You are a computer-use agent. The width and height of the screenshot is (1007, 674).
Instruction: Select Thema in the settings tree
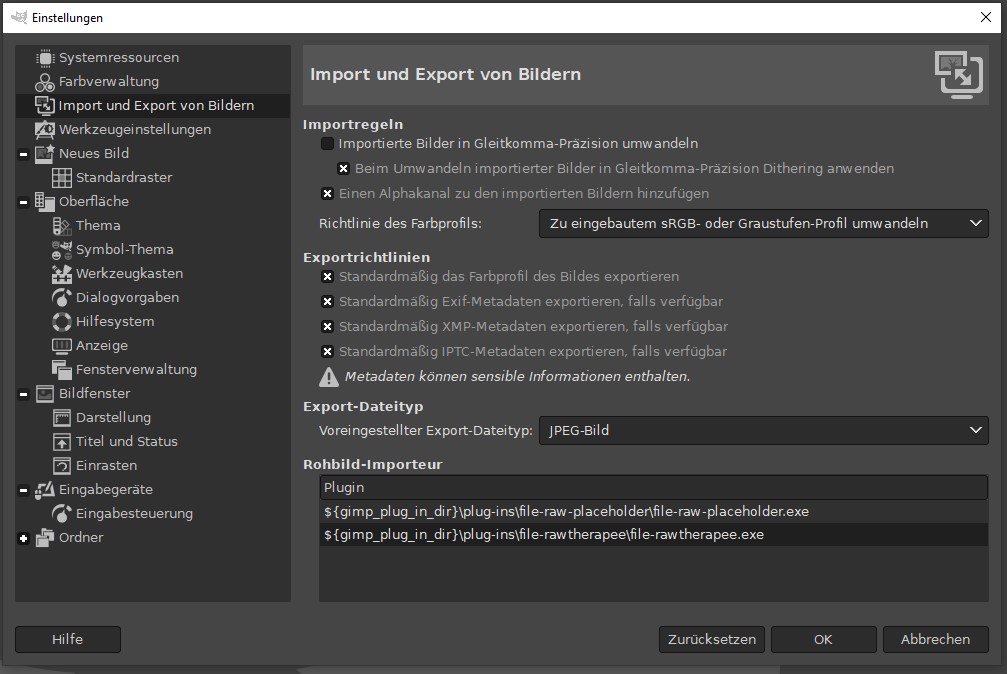(98, 226)
